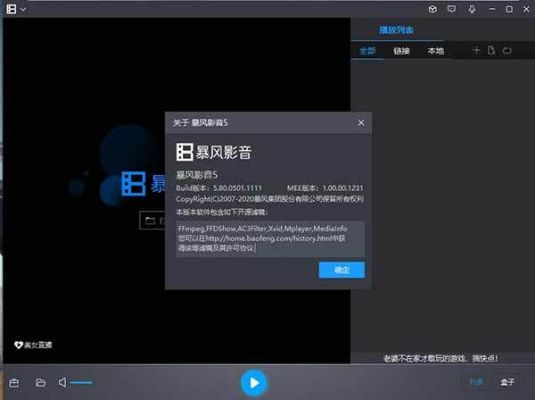Open the 盒子 button in the bottom bar
Image resolution: width=535 pixels, height=400 pixels.
tap(507, 382)
